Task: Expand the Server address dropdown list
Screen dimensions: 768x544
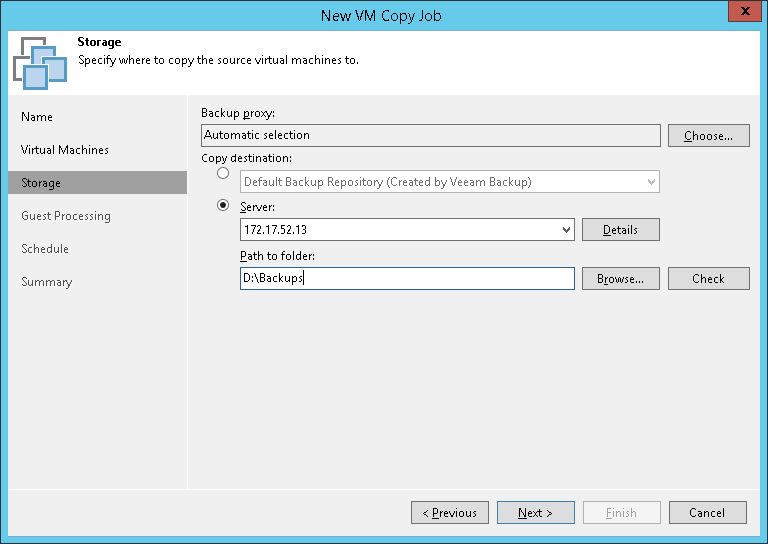Action: [566, 230]
